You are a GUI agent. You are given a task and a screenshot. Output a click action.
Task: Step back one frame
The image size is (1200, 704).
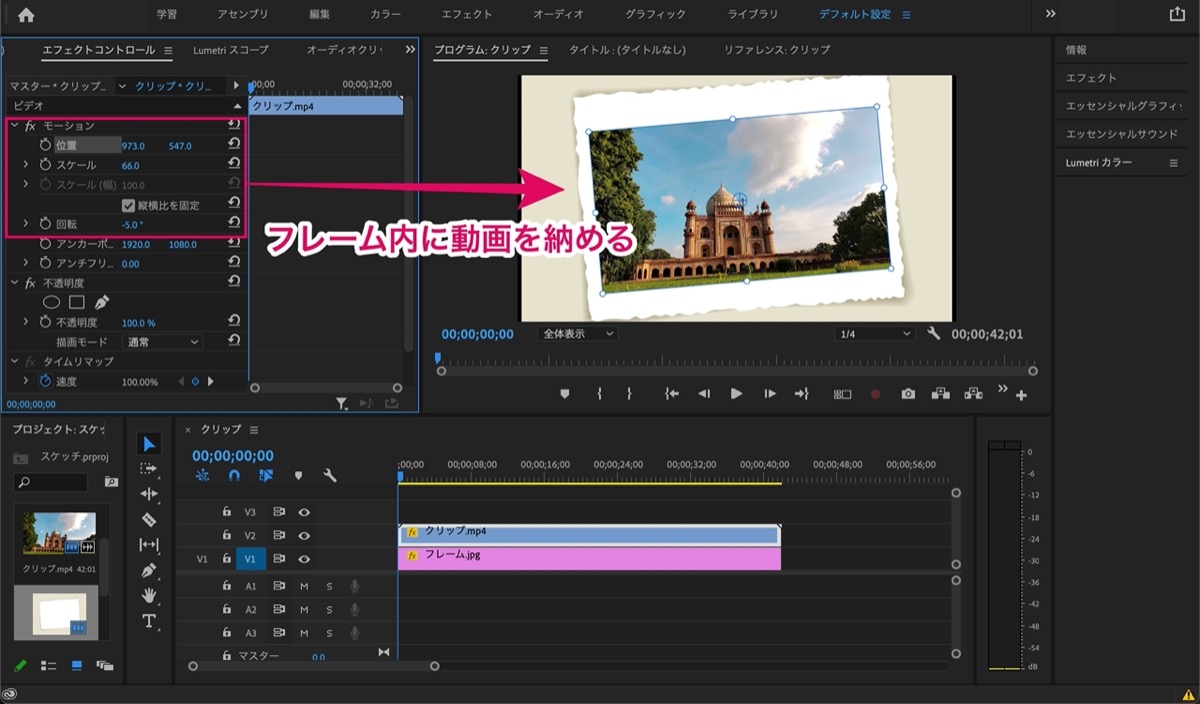[x=704, y=394]
